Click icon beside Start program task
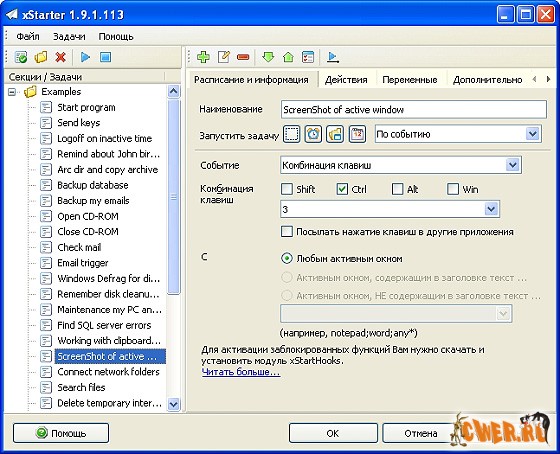Screen dimensions: 560x454 (46, 107)
